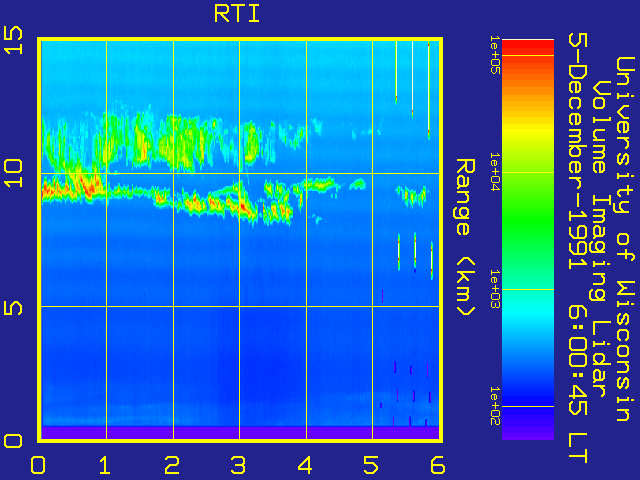Click the RTI plot title

[237, 14]
